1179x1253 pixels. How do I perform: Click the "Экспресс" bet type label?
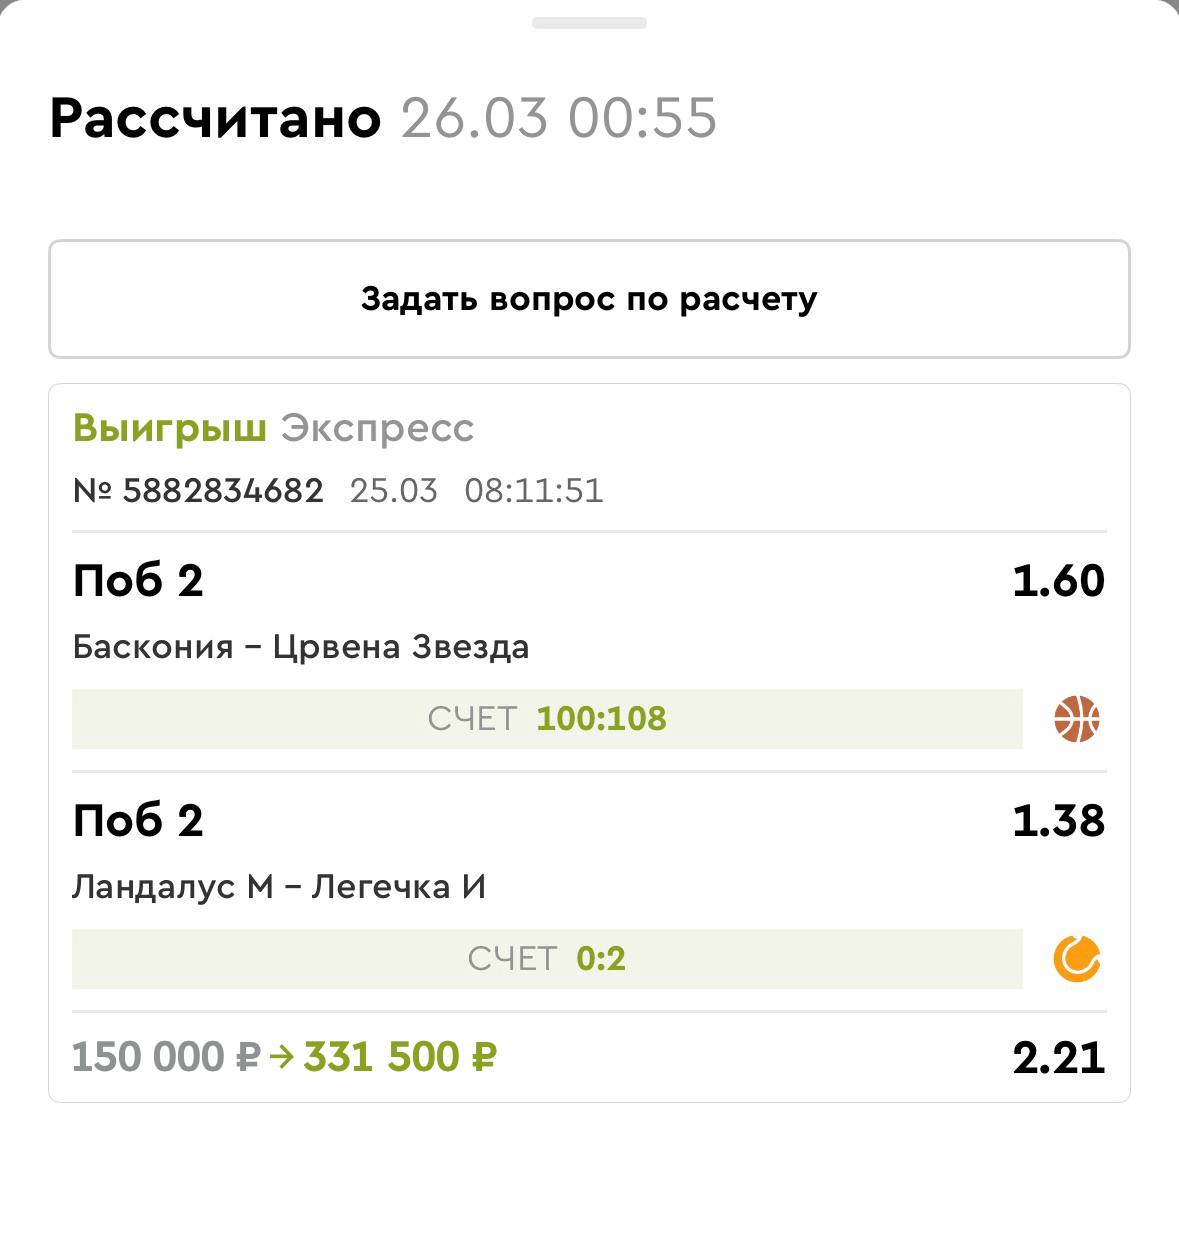(x=377, y=428)
